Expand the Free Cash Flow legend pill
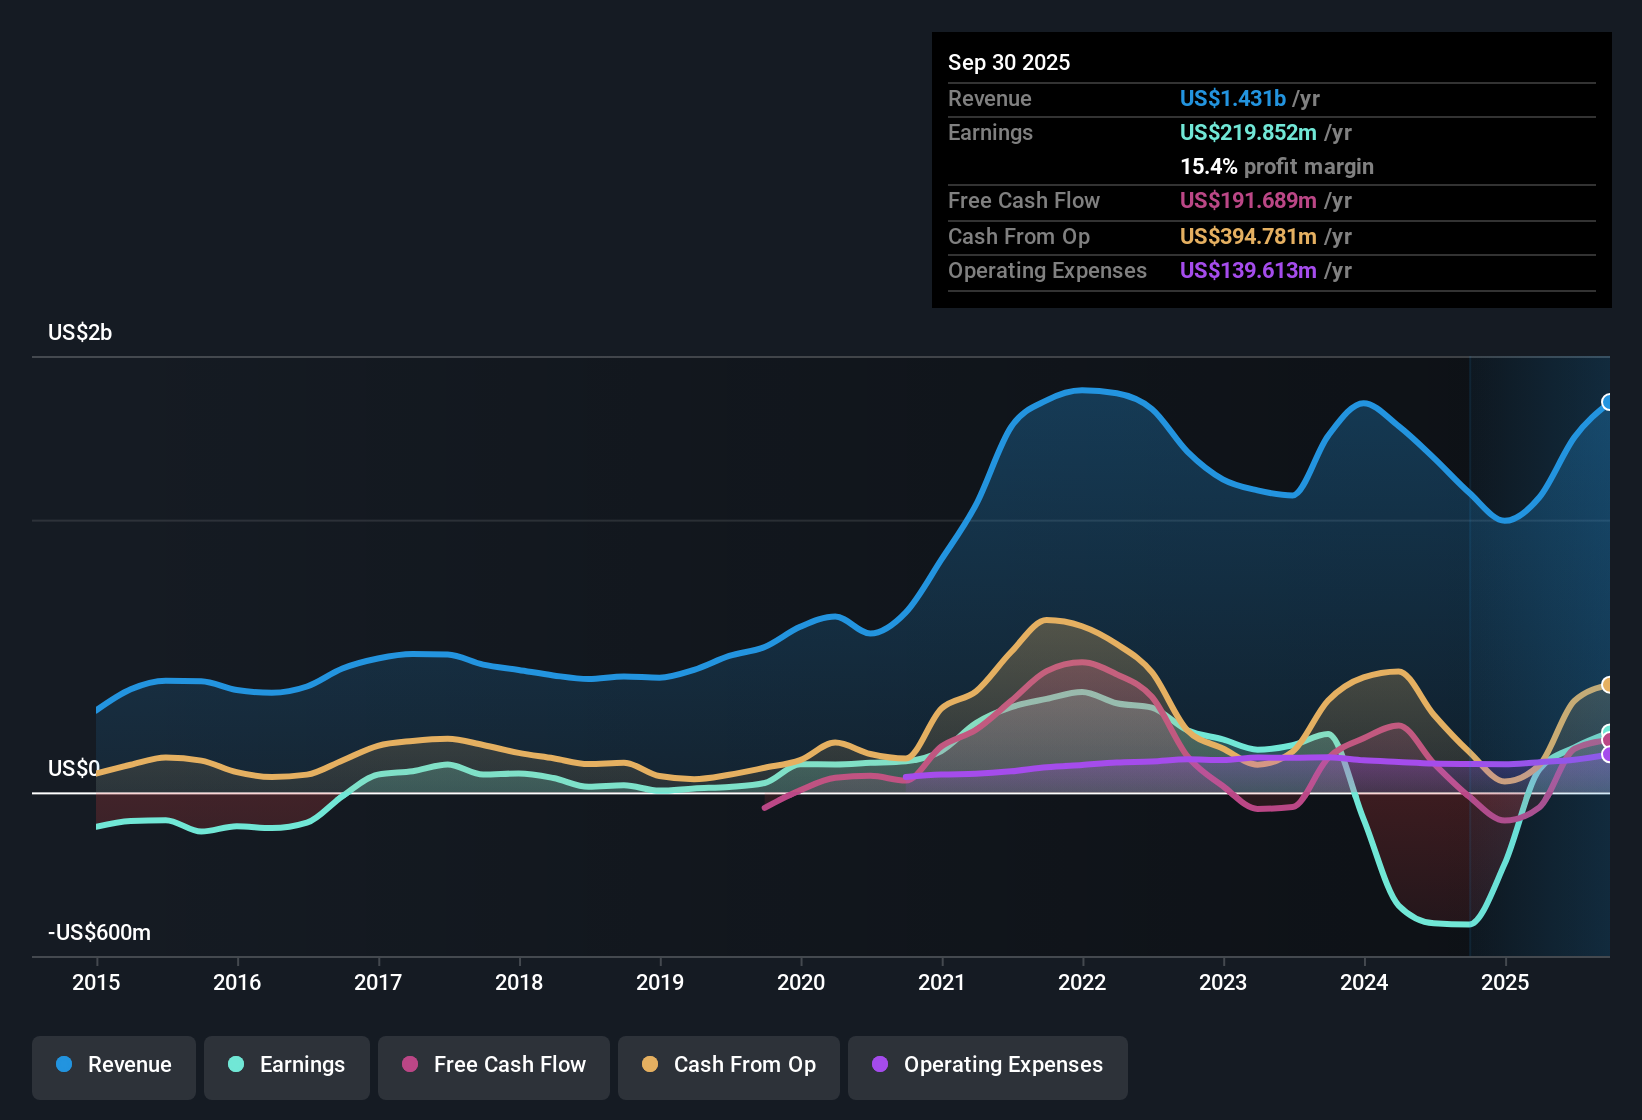 click(493, 1065)
